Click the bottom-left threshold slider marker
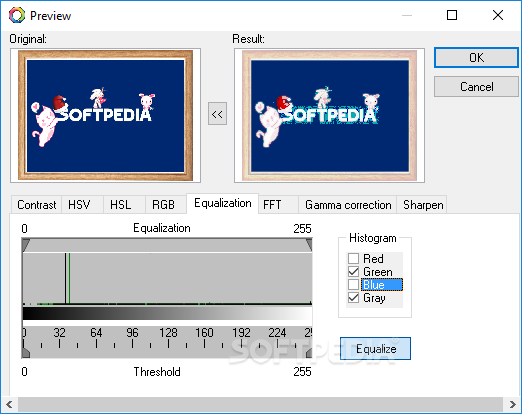 click(x=26, y=352)
